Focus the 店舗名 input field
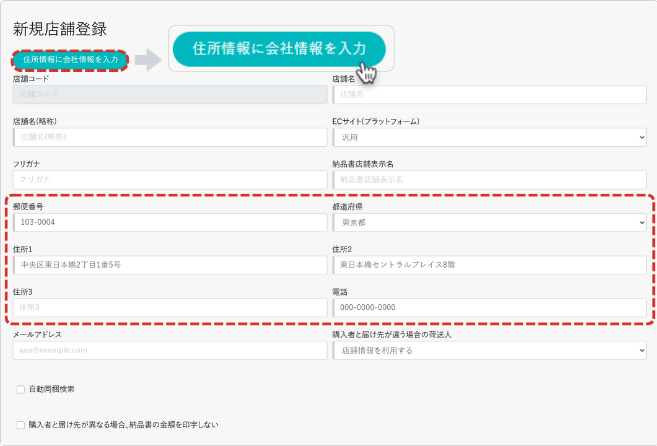Viewport: 657px width, 446px height. pos(489,94)
